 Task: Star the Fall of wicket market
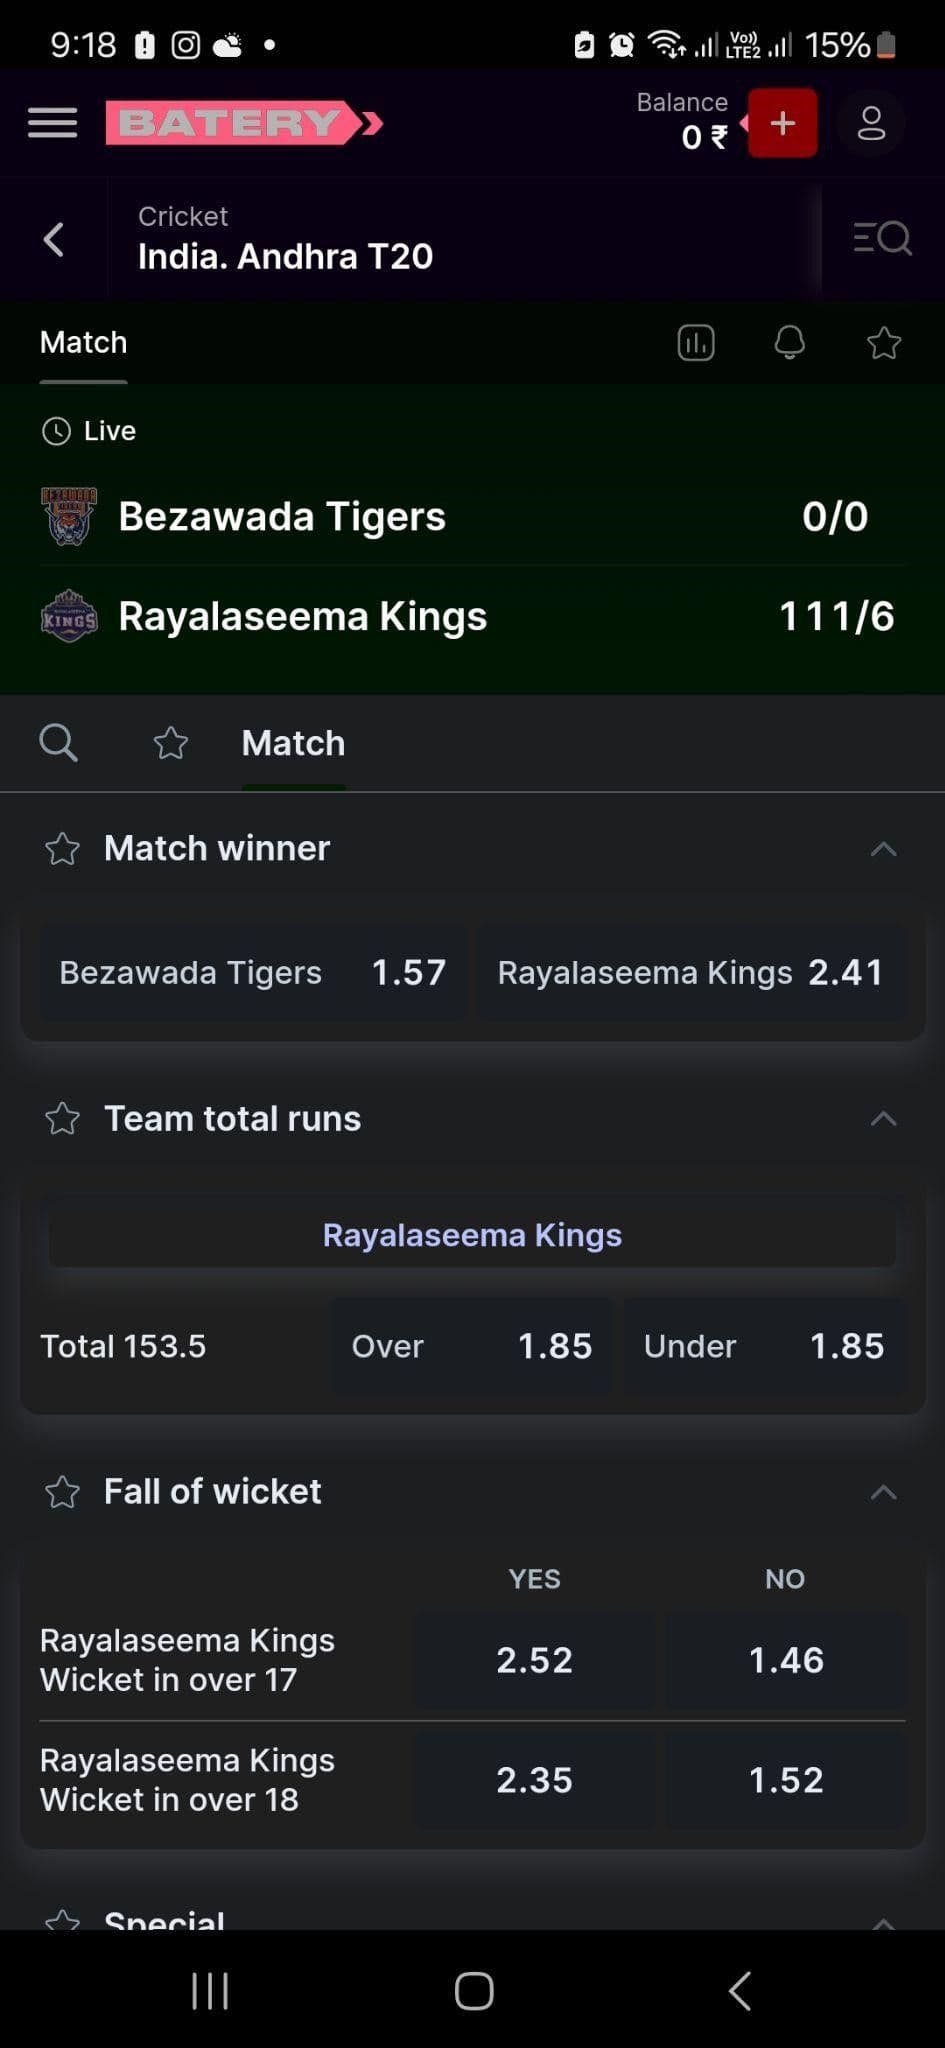[x=62, y=1492]
